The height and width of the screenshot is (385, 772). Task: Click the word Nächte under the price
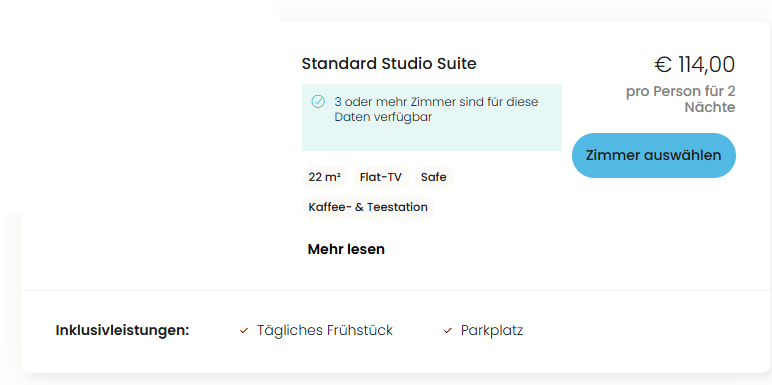[710, 107]
